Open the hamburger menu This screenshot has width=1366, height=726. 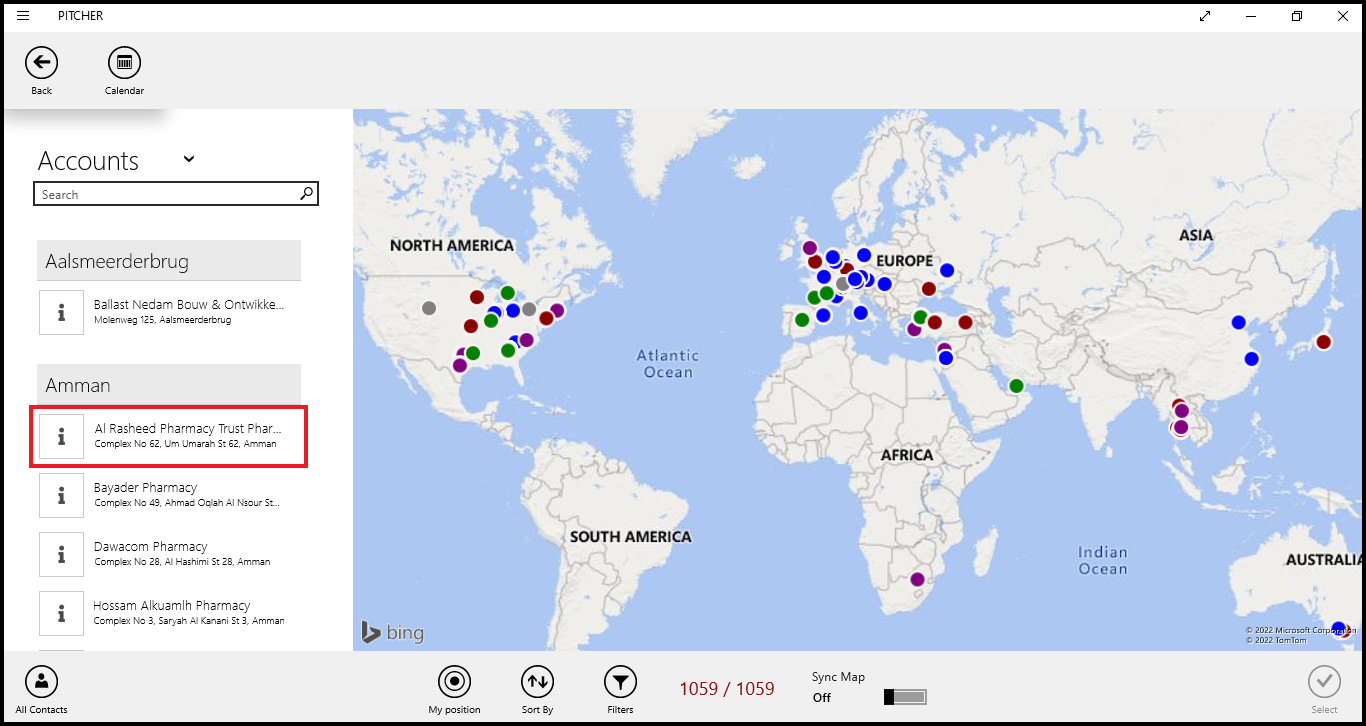coord(24,16)
